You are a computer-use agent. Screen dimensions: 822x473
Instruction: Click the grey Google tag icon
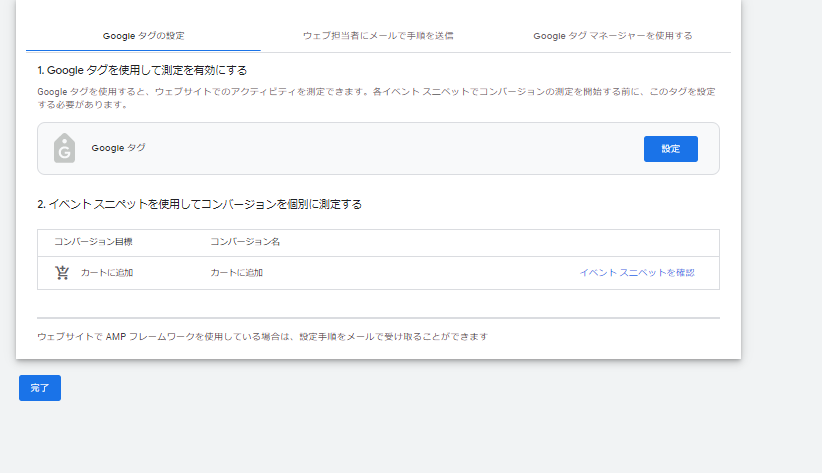[x=64, y=148]
